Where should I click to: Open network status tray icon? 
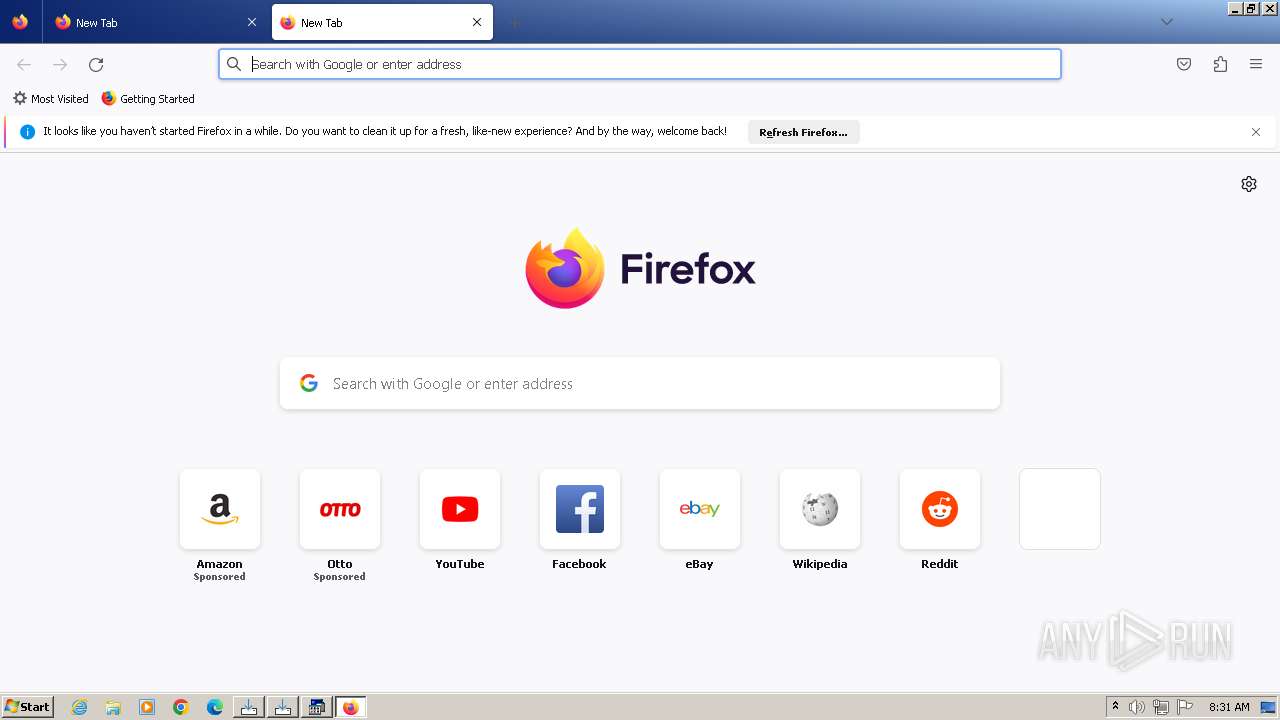(1161, 707)
